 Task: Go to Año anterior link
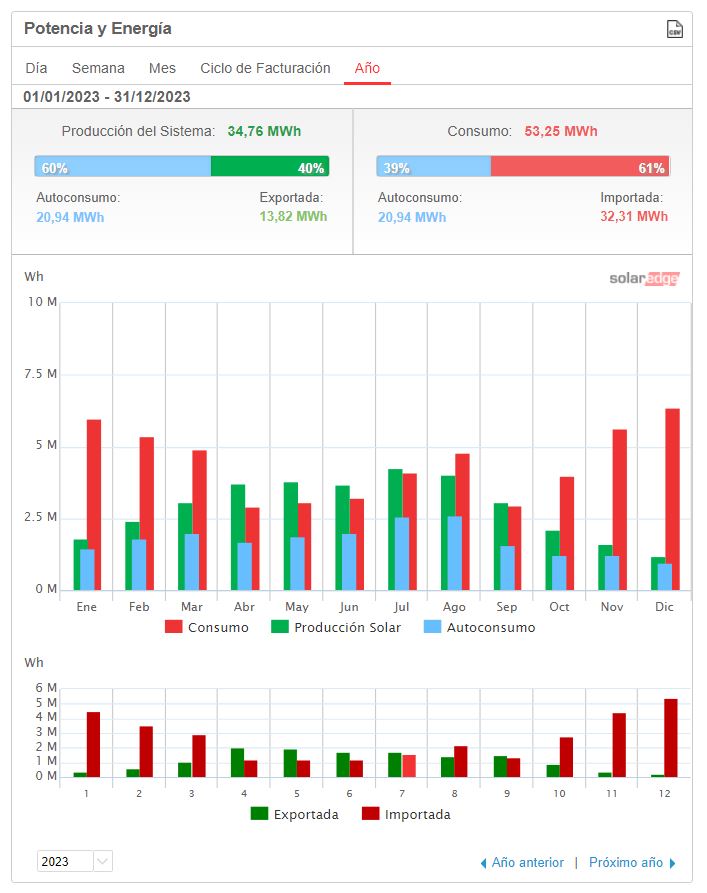click(x=528, y=863)
